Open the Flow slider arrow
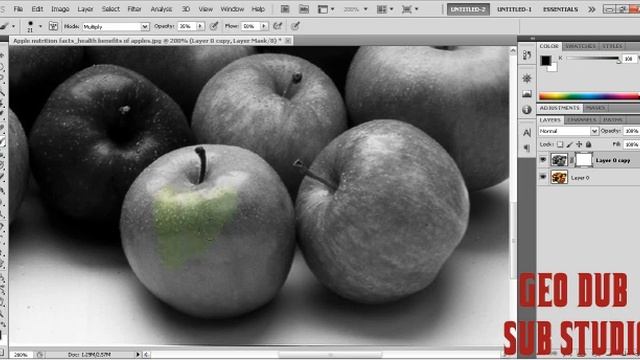The image size is (640, 360). coord(264,26)
